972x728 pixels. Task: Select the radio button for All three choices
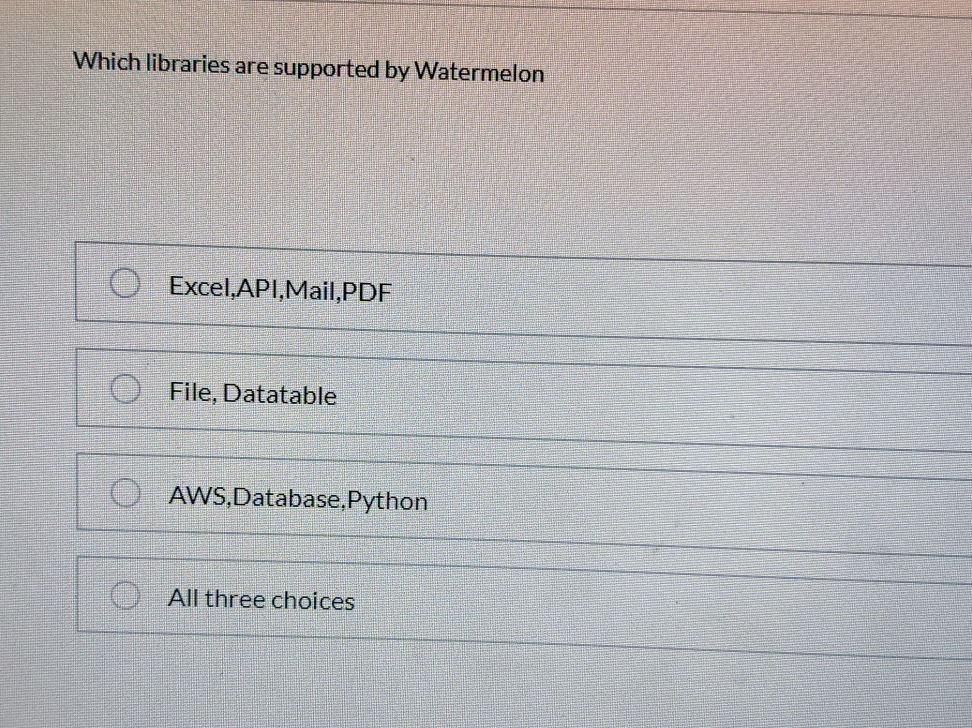tap(124, 594)
